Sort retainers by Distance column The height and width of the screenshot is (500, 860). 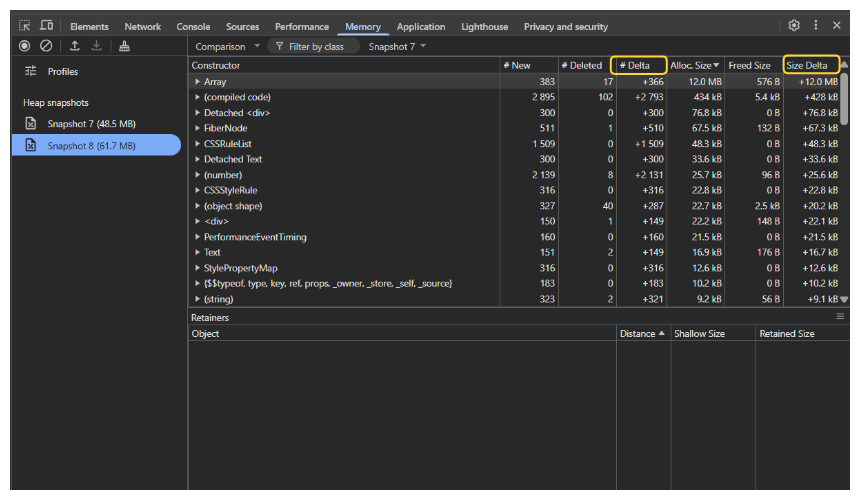point(643,333)
